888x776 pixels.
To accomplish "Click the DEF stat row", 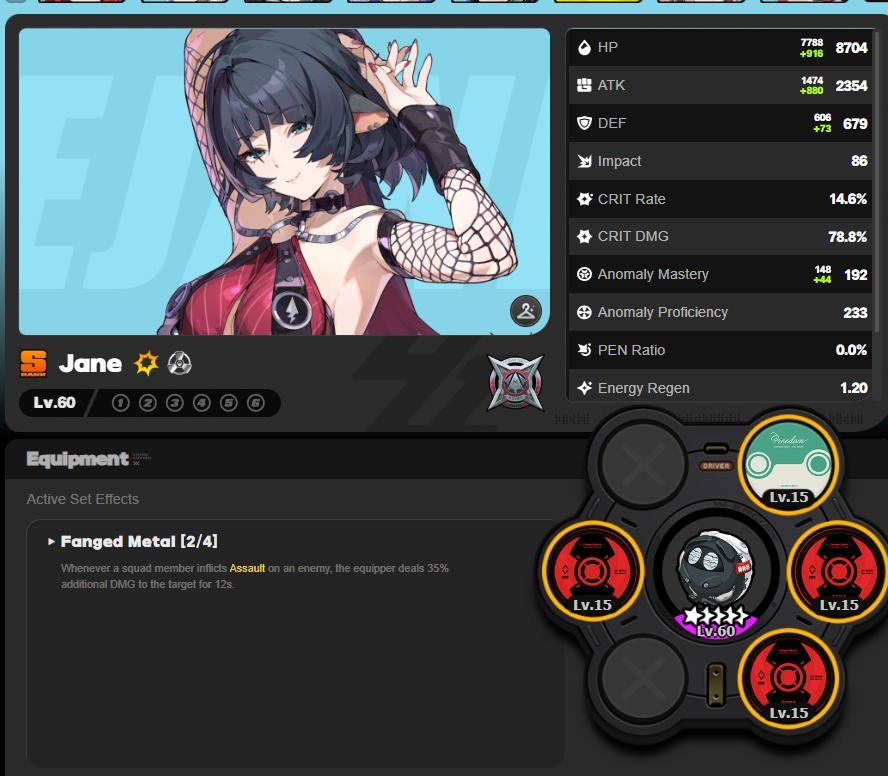I will (x=720, y=123).
